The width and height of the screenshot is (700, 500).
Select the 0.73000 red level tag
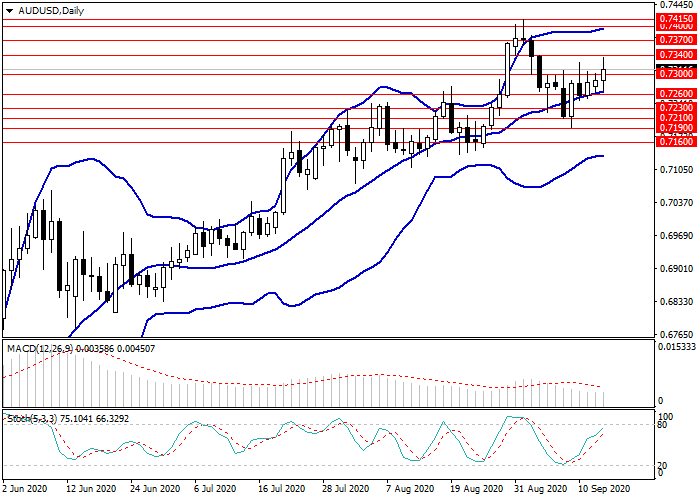tap(675, 74)
